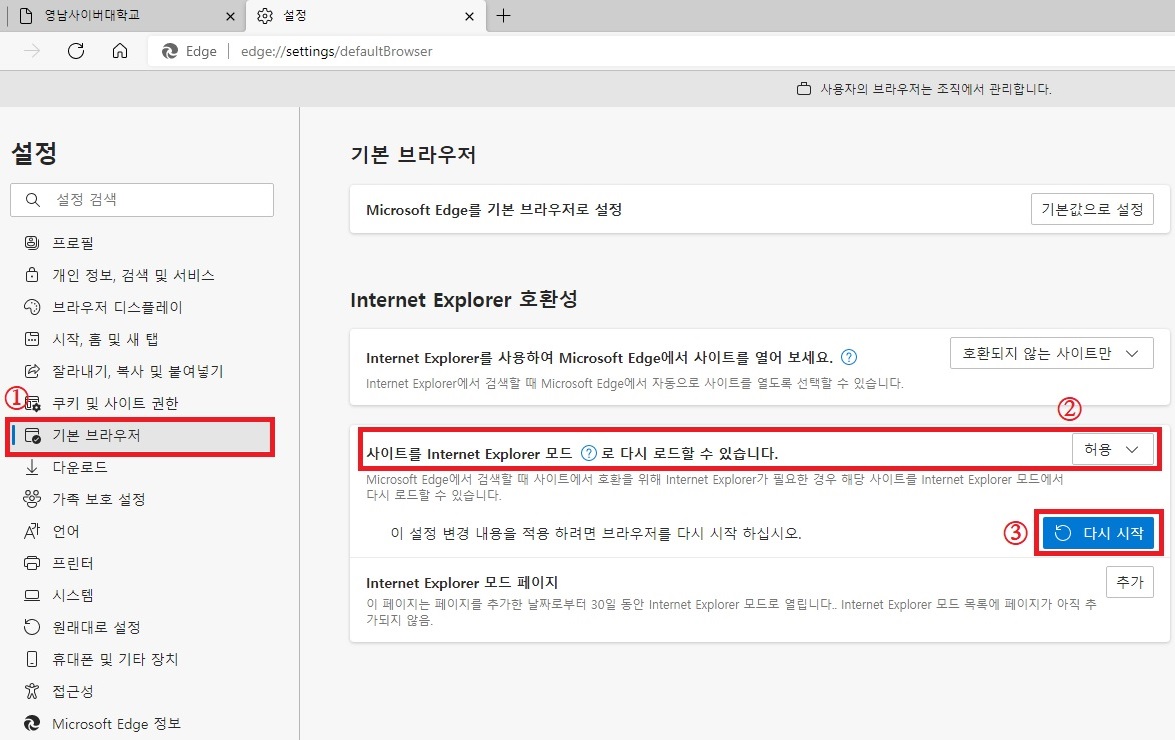Click the briefcase icon in managed notice

pyautogui.click(x=804, y=89)
